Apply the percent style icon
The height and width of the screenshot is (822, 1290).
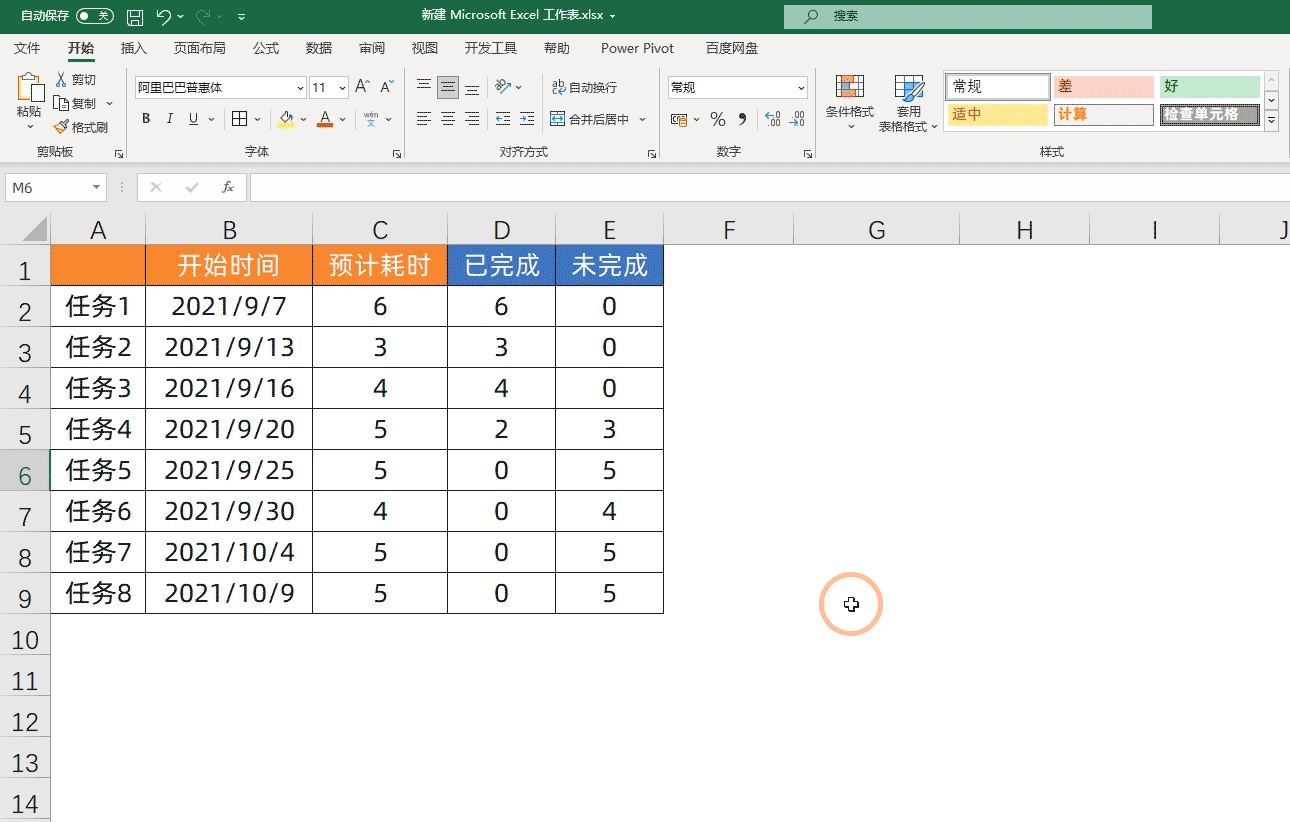point(717,119)
